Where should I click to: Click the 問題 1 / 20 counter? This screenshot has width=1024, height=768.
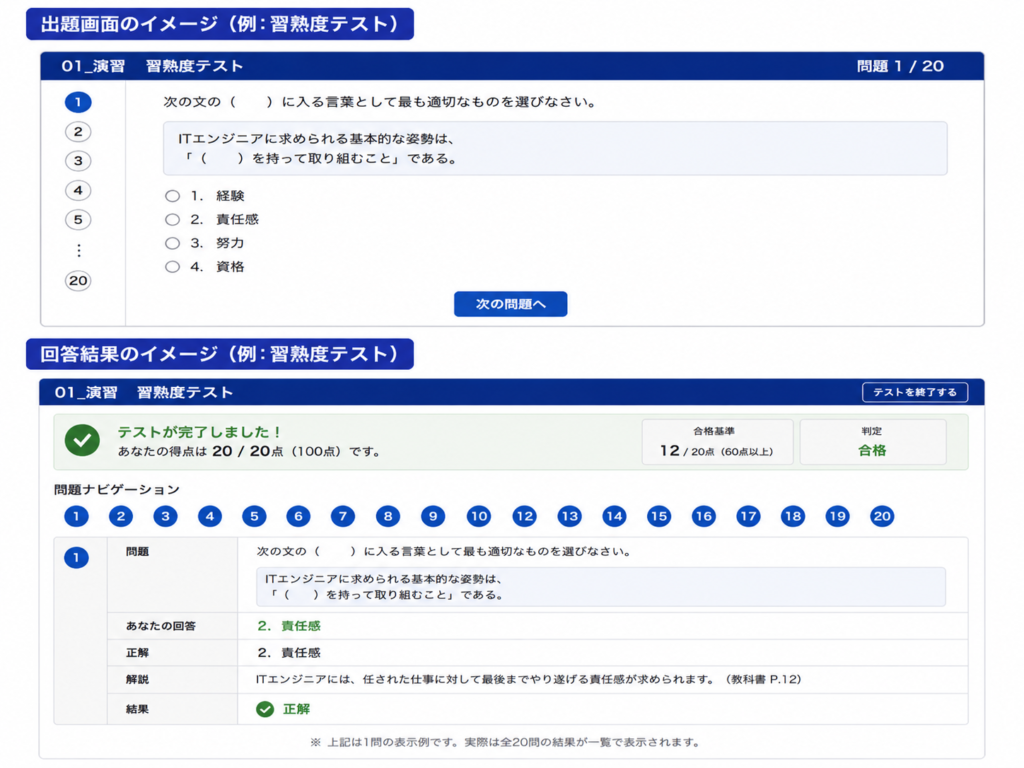(x=900, y=66)
